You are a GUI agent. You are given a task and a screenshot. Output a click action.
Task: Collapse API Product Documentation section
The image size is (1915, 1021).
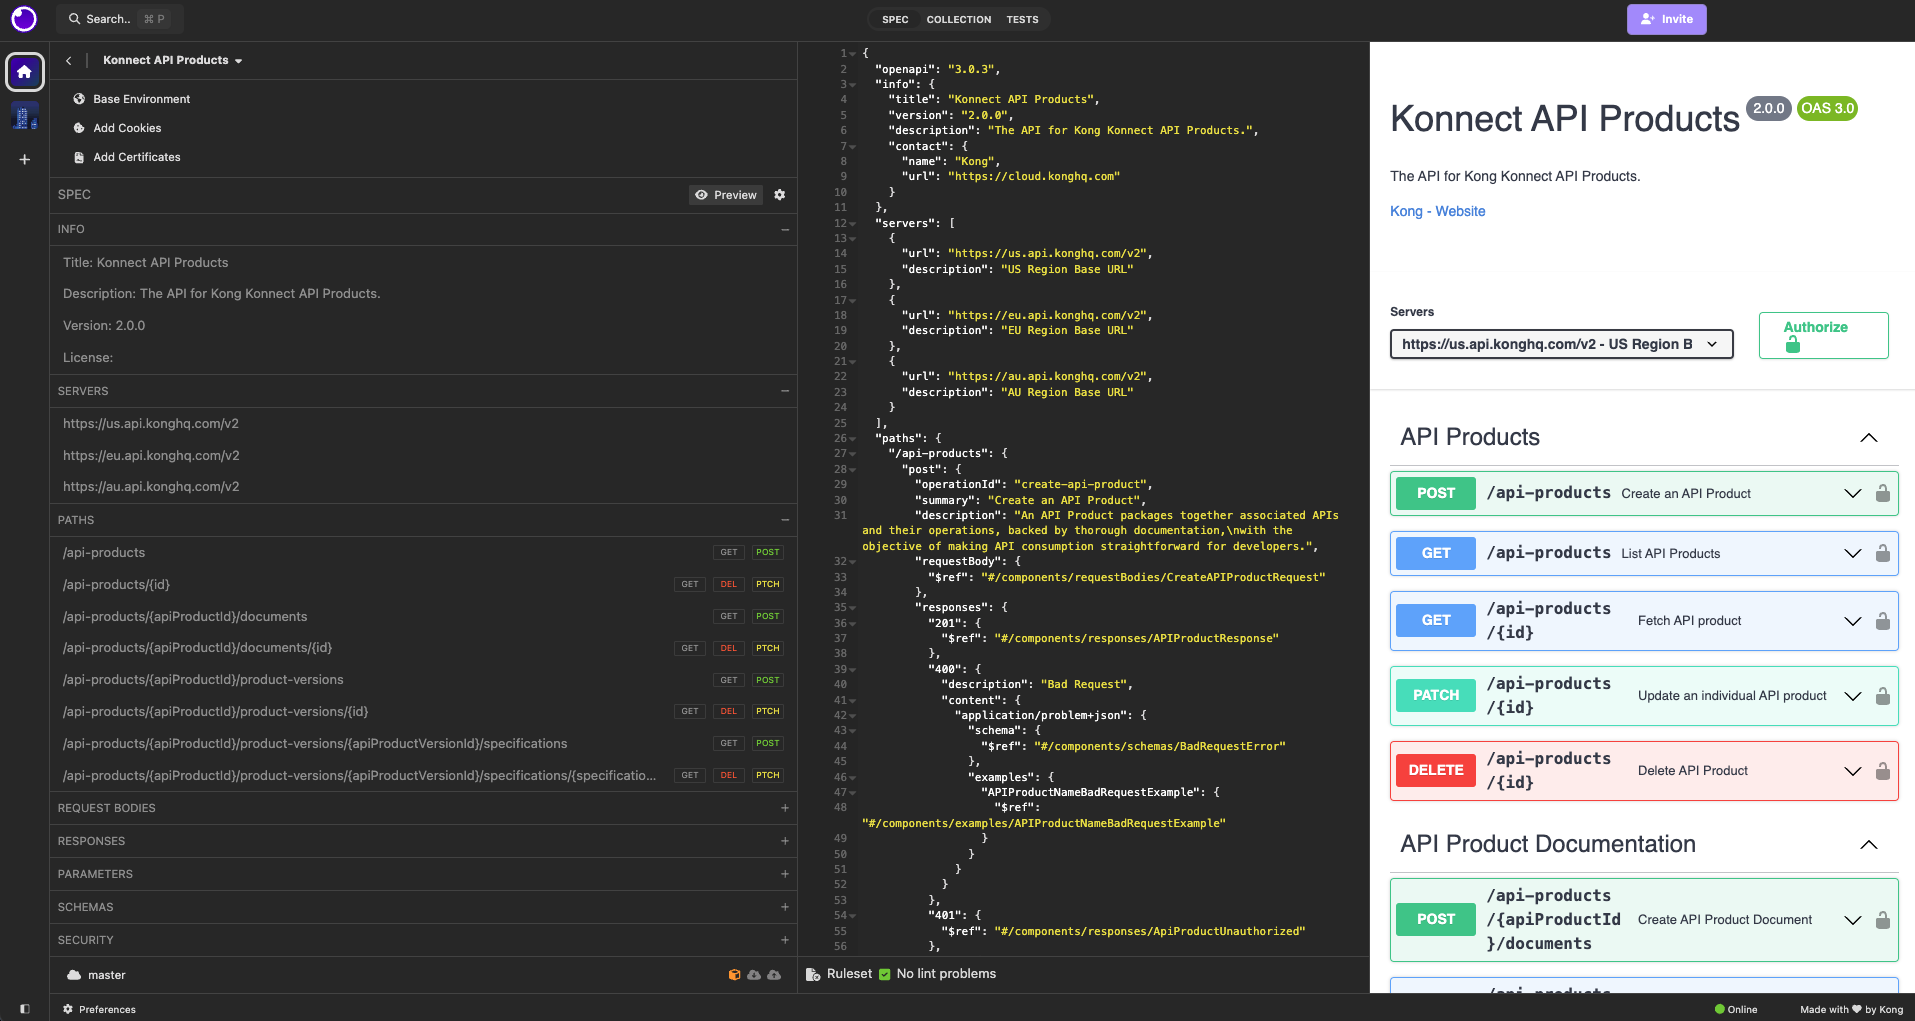[1868, 845]
